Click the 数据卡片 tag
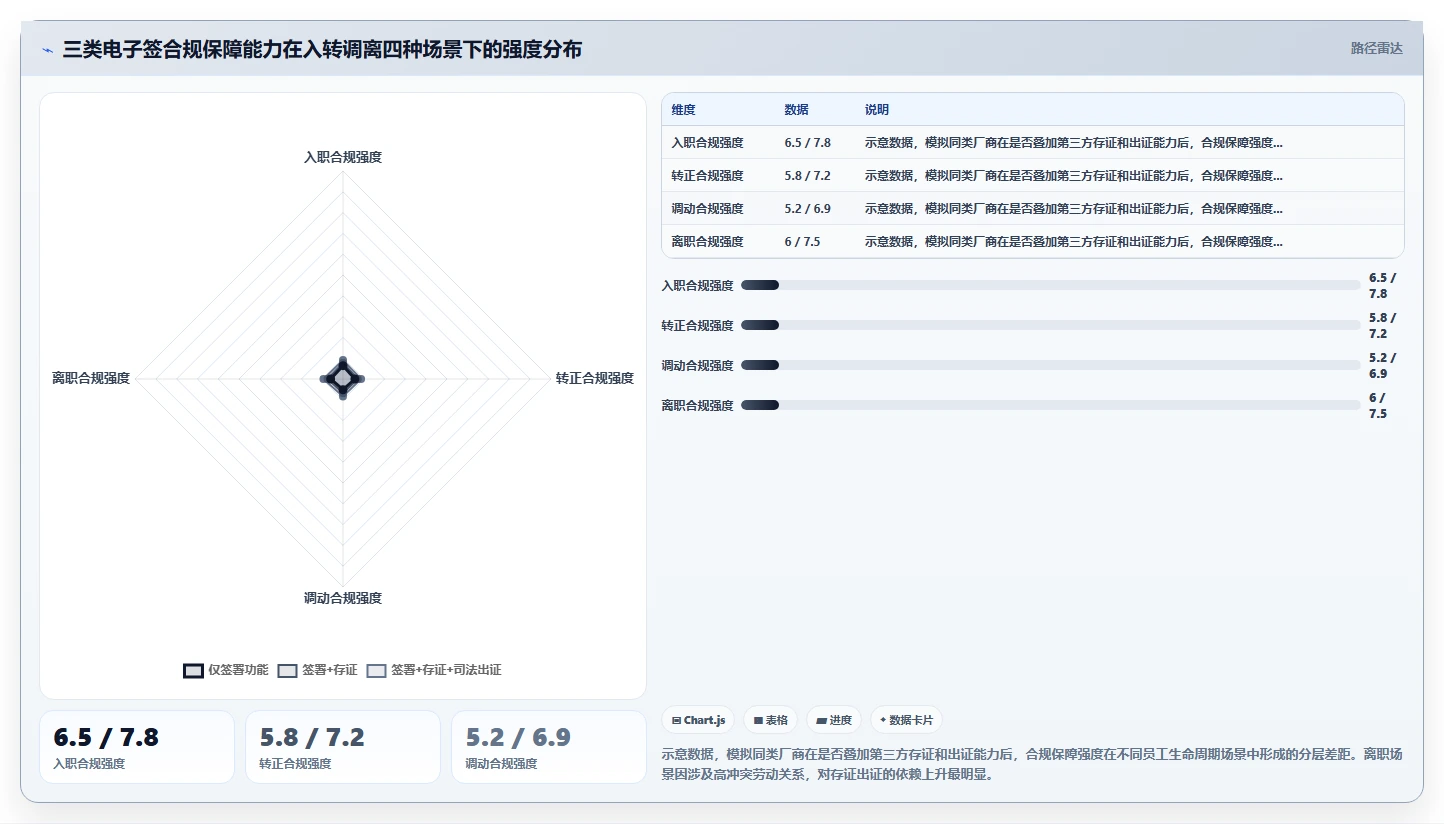Viewport: 1444px width, 824px height. 906,720
